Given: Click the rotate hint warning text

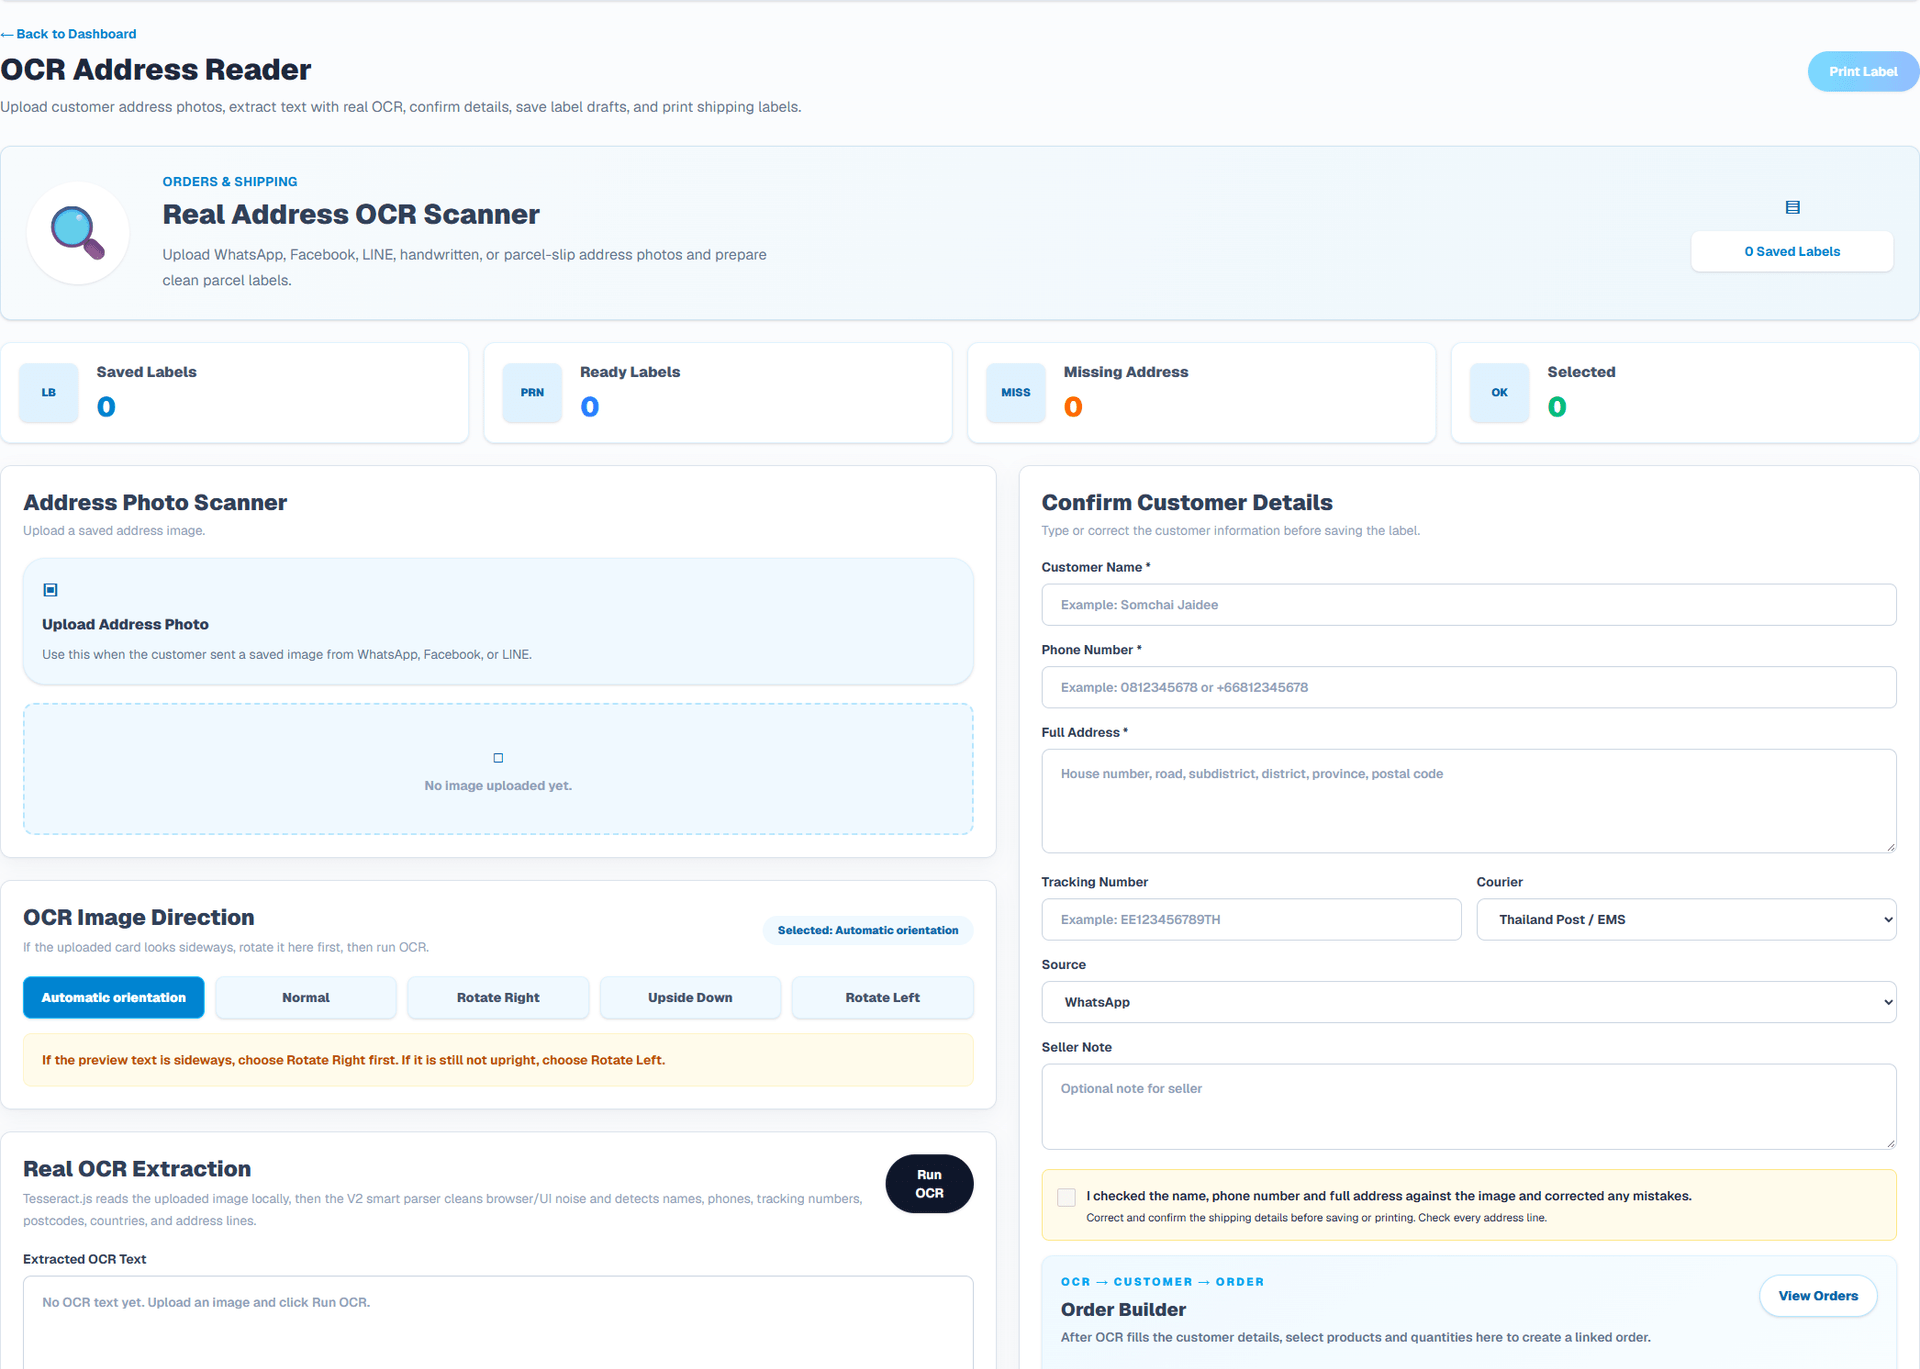Looking at the screenshot, I should 353,1060.
